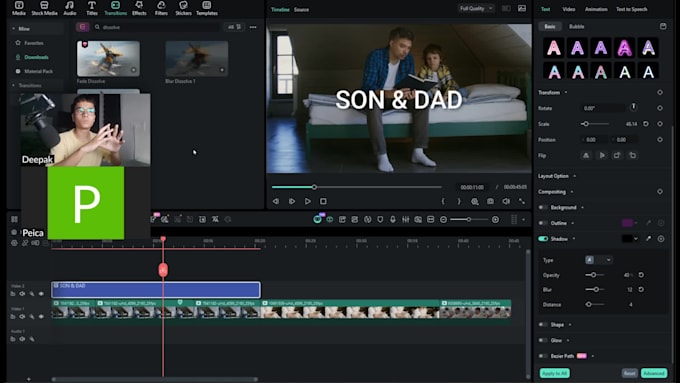
Task: Click the Apply to All button
Action: 555,373
